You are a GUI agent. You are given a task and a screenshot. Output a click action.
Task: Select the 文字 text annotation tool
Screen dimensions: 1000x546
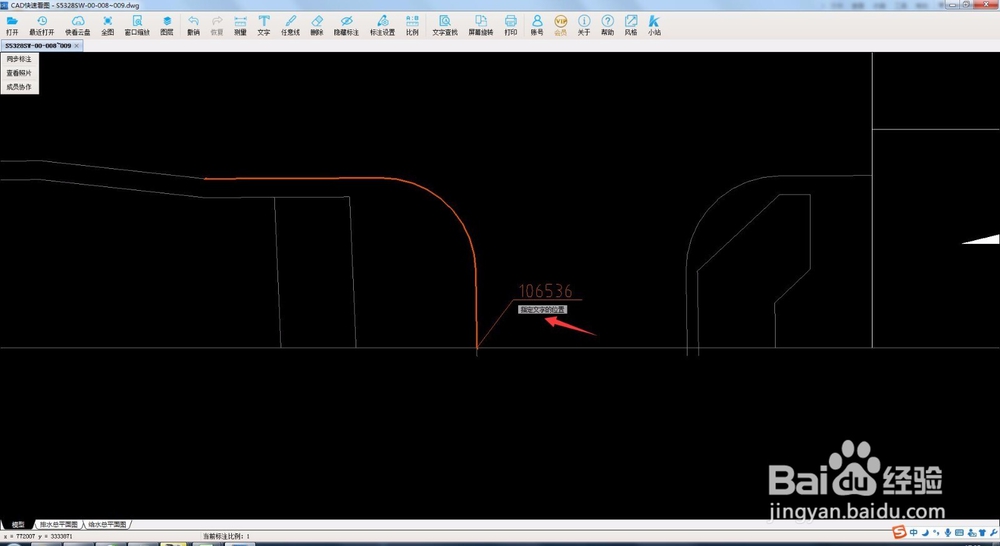click(264, 26)
